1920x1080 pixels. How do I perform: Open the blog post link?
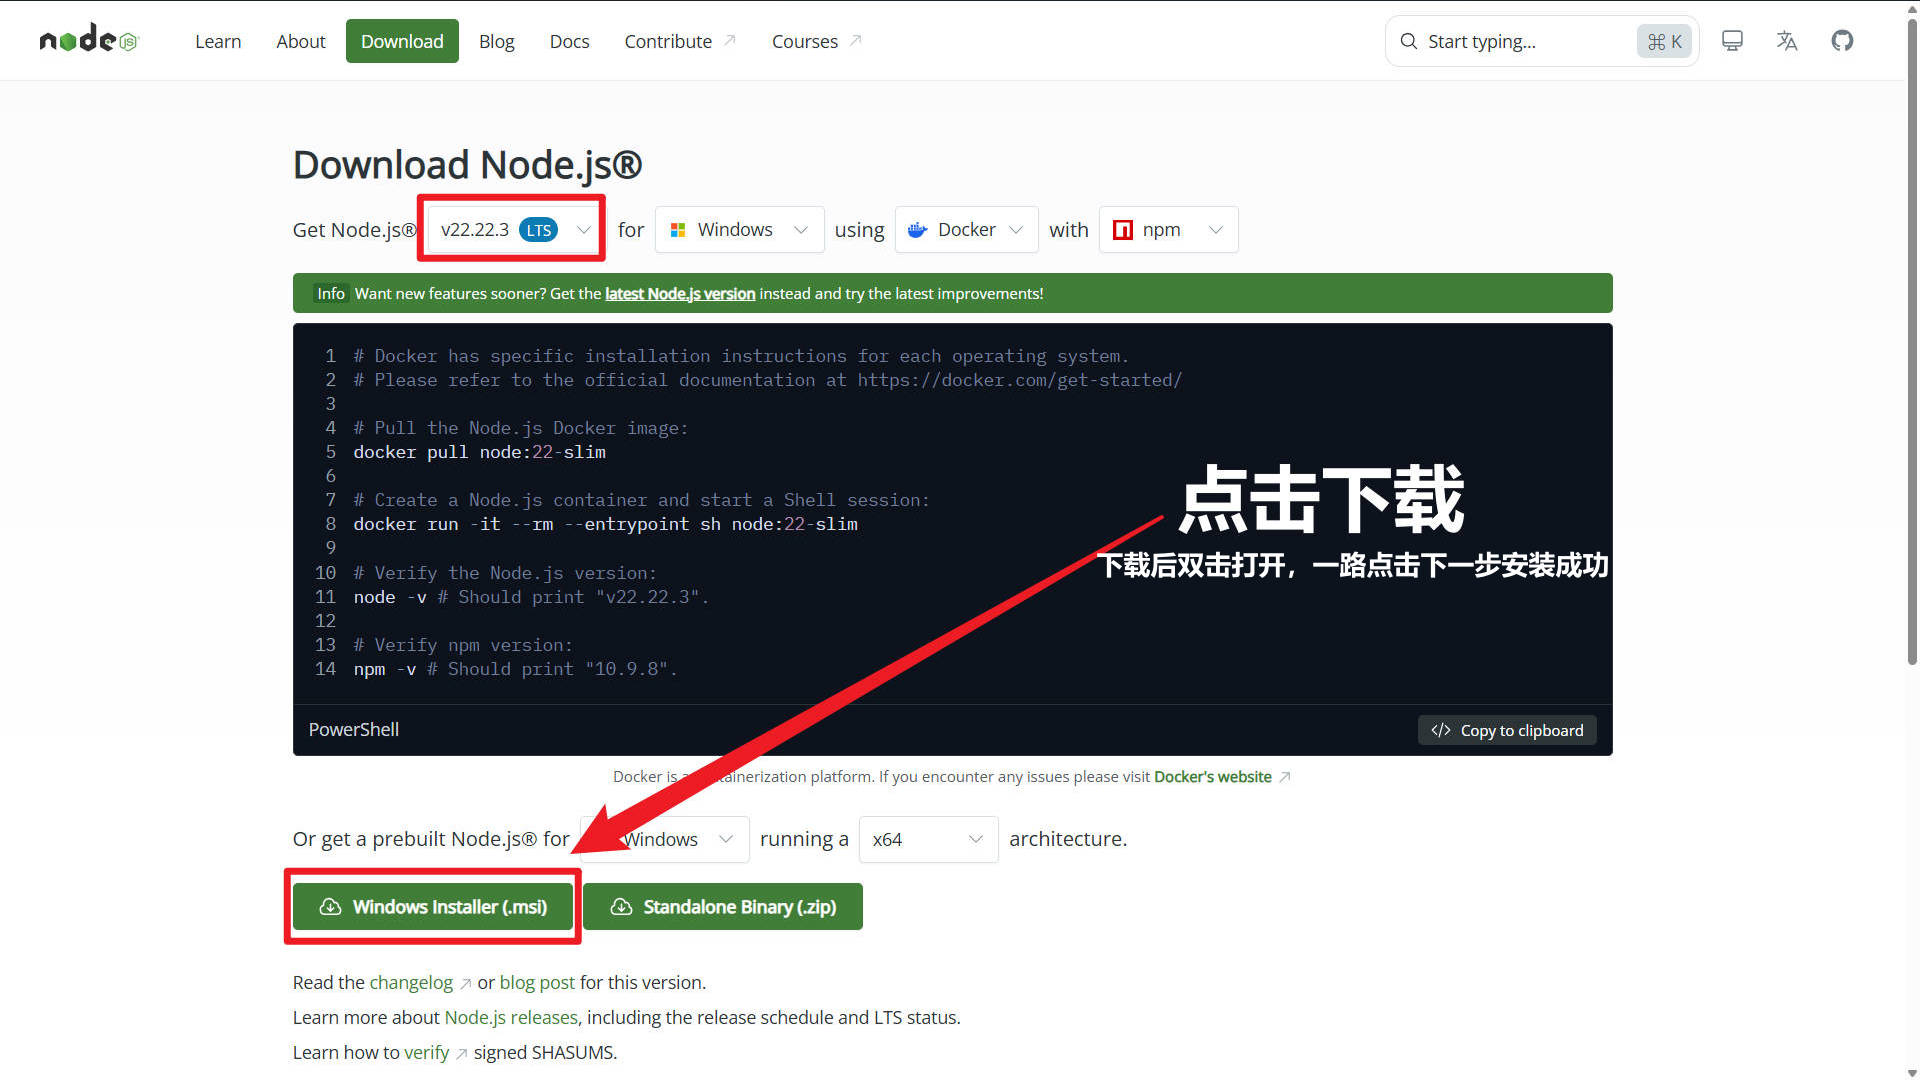point(537,983)
